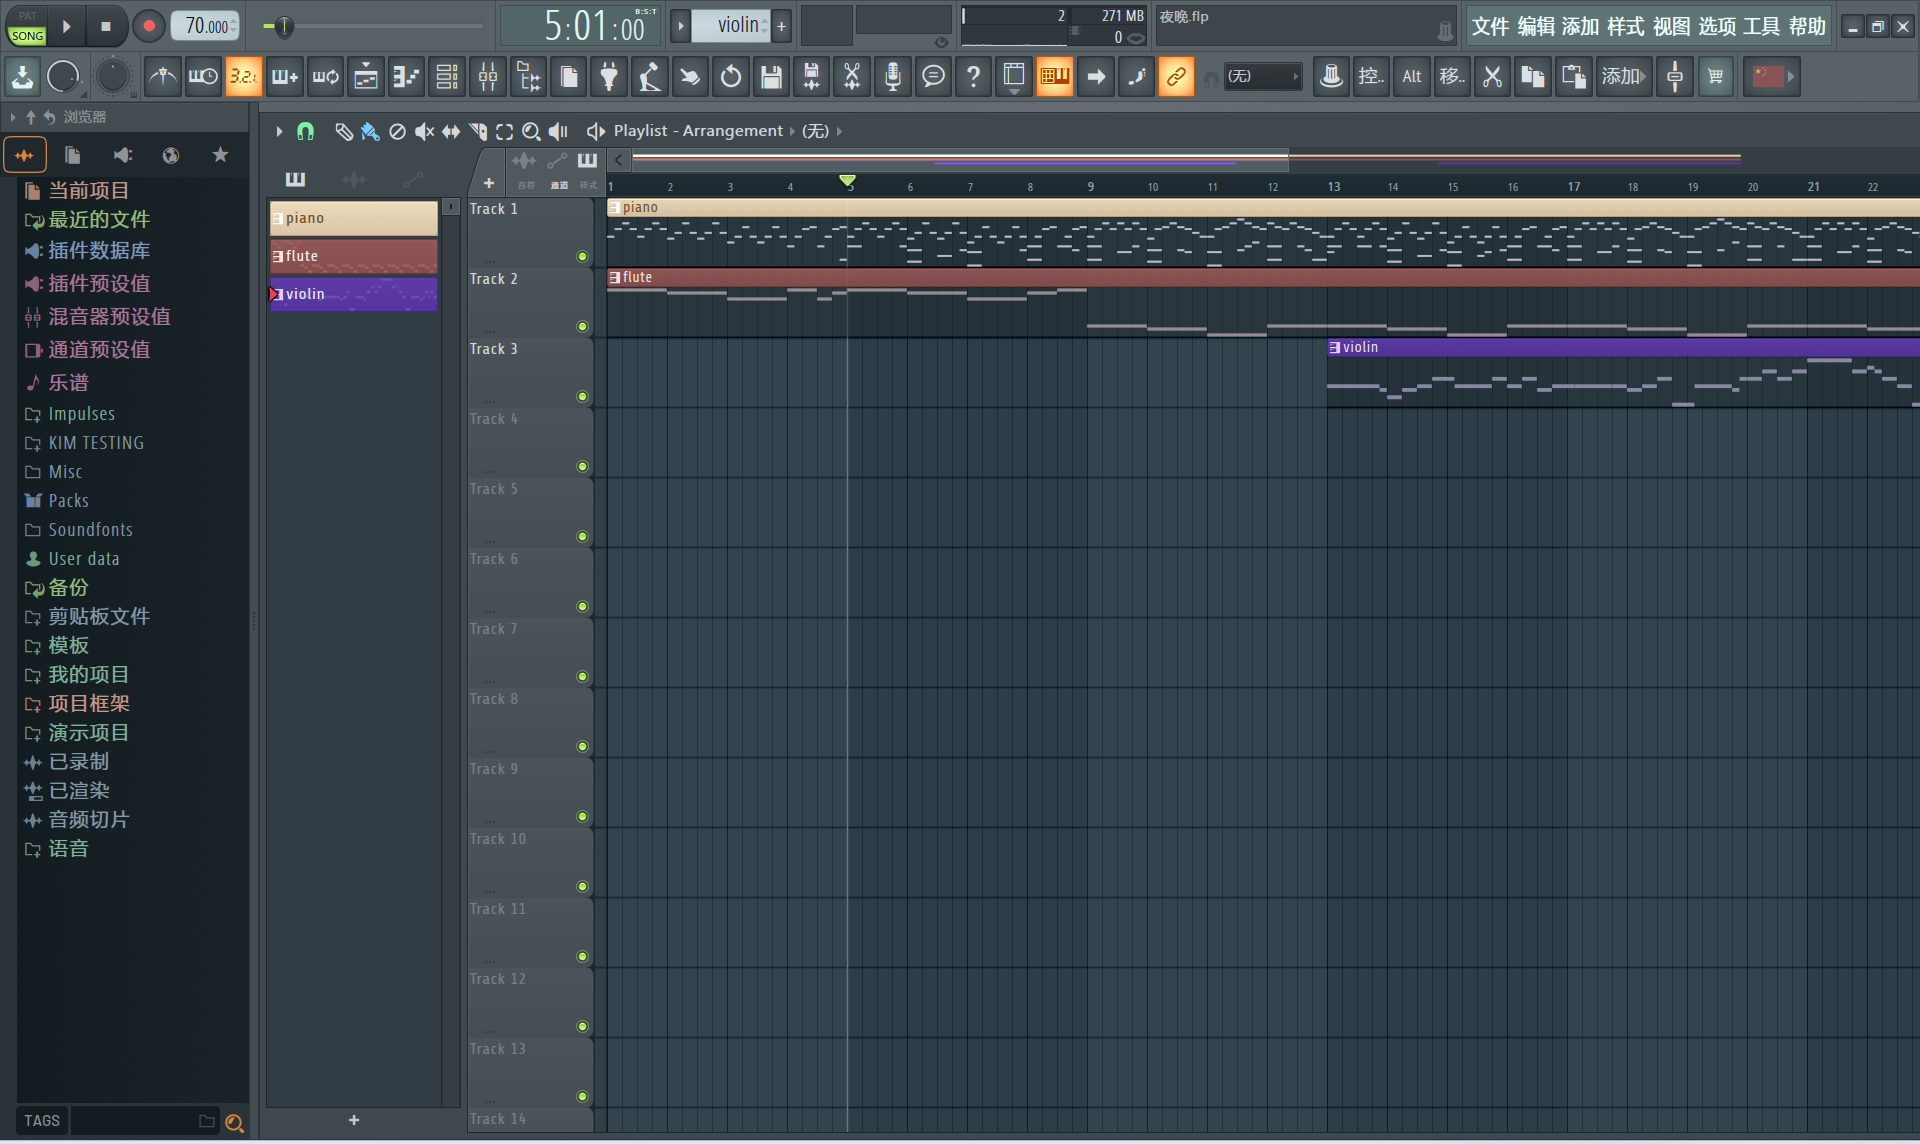Open the step sequencer channel rack

coord(447,77)
